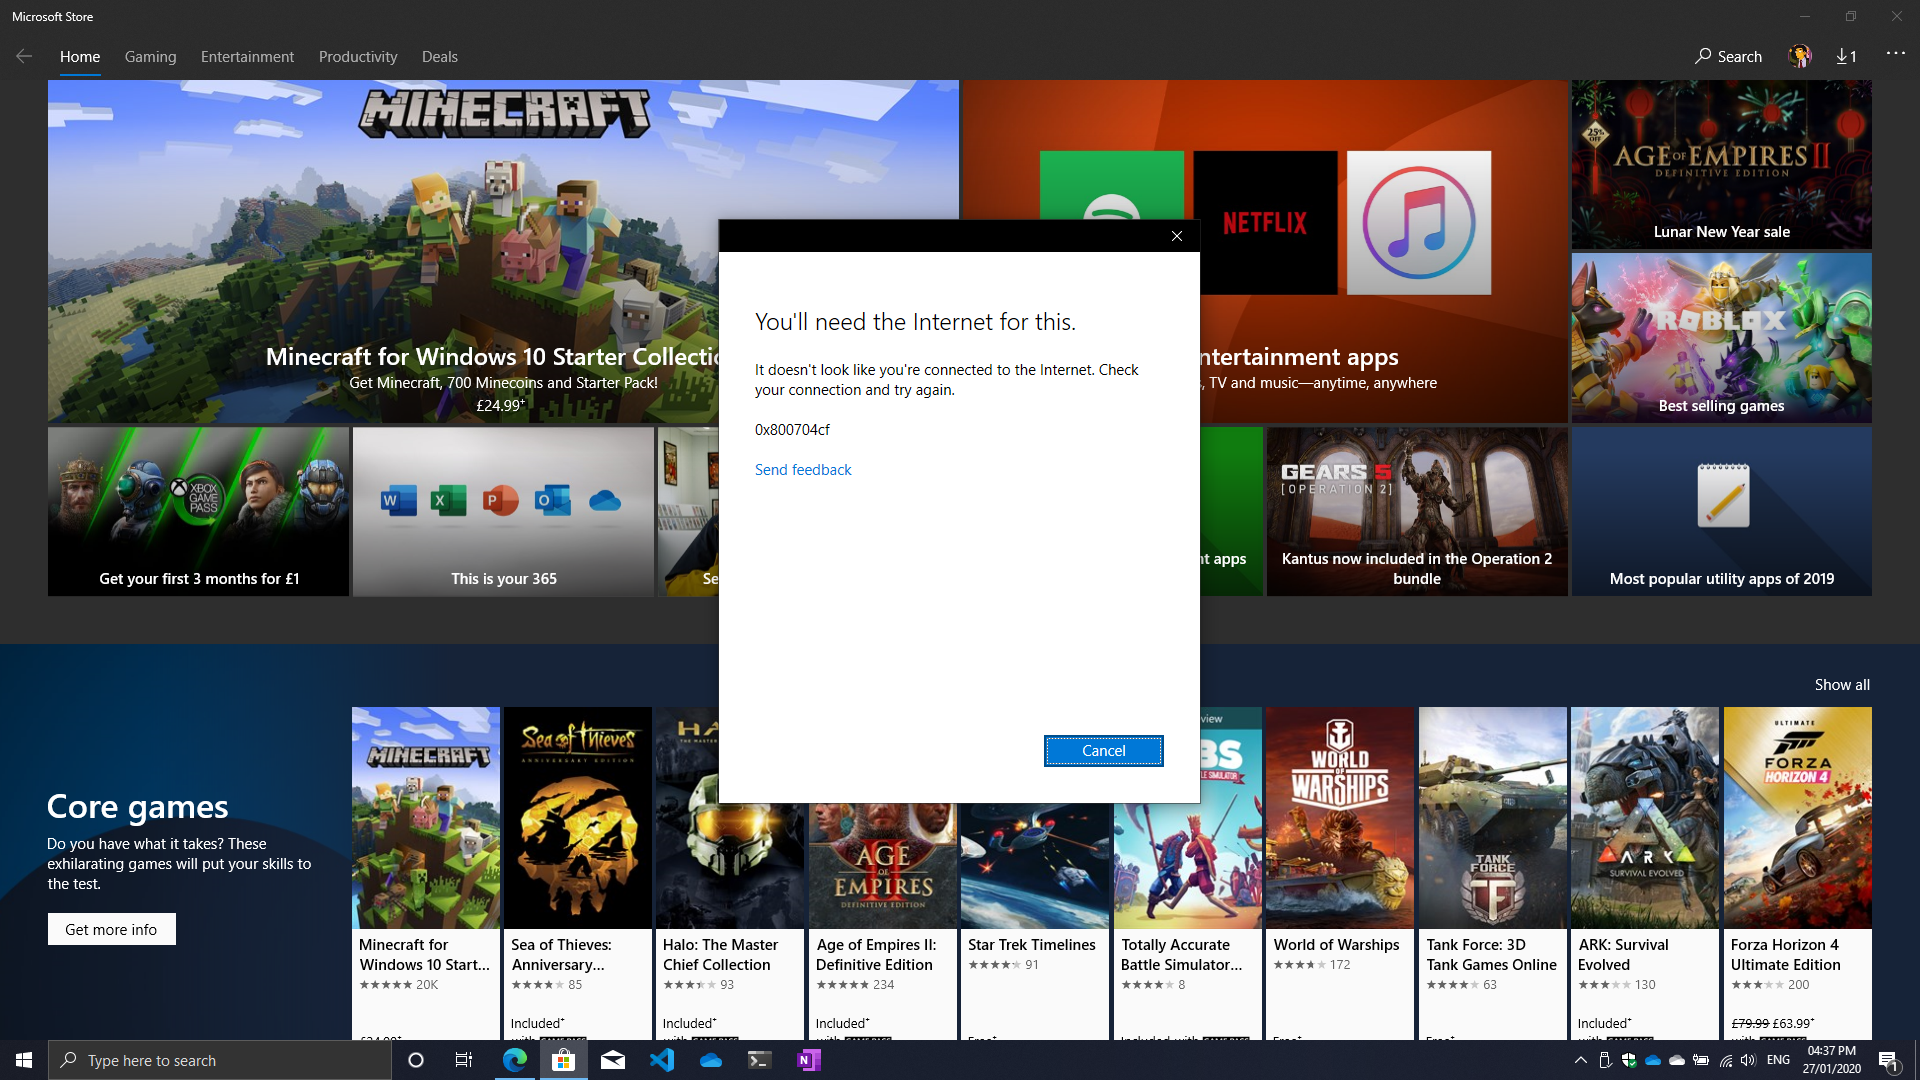Click the blue OneDrive tray icon

tap(1653, 1060)
